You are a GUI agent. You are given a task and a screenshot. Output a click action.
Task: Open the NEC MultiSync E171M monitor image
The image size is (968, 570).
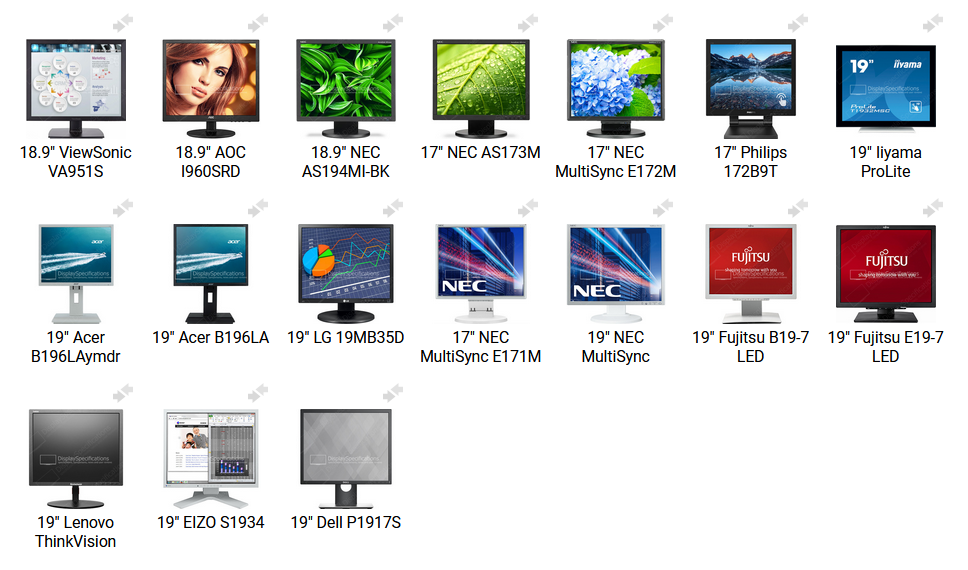(x=481, y=274)
